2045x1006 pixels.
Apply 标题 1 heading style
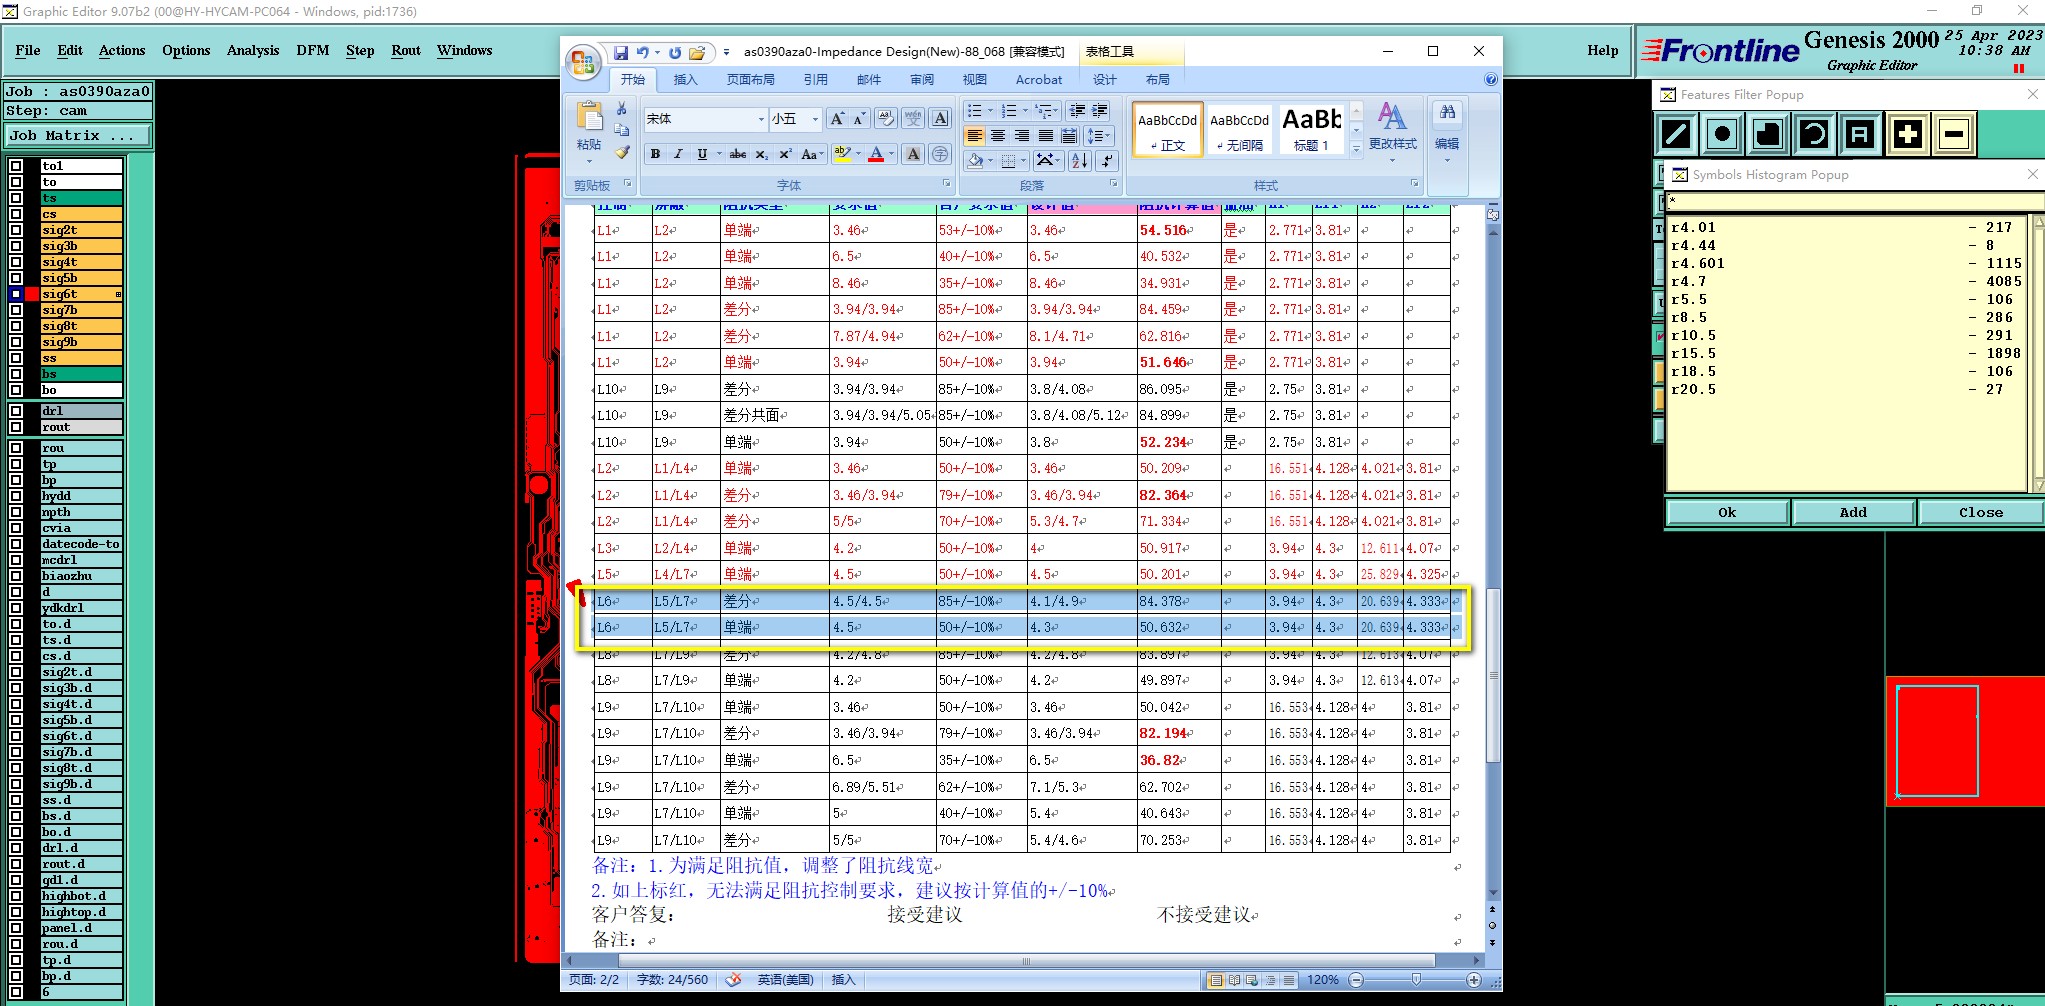(x=1311, y=131)
